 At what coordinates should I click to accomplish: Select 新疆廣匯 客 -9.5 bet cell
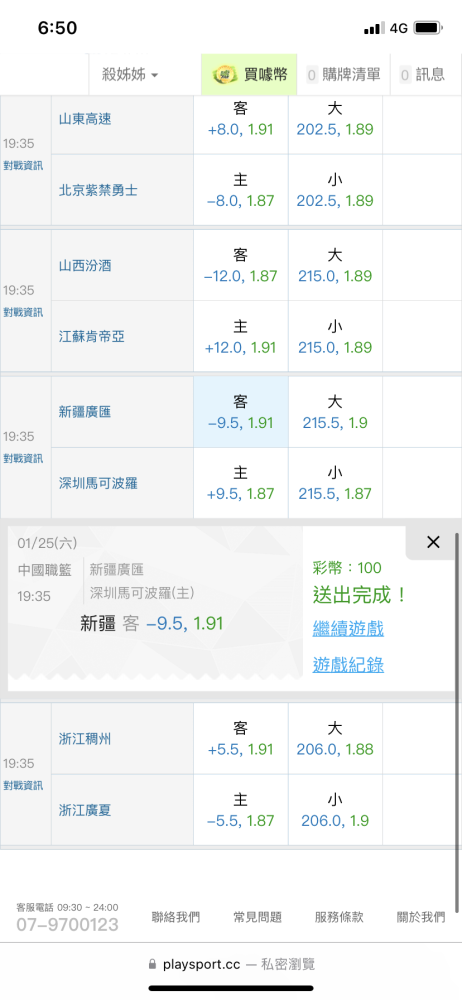(241, 412)
